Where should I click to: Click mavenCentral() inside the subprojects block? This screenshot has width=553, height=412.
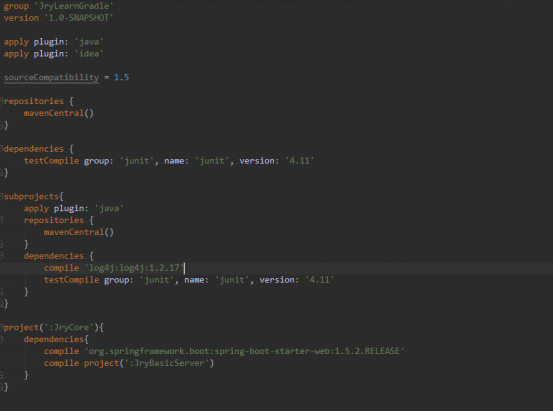pyautogui.click(x=79, y=232)
